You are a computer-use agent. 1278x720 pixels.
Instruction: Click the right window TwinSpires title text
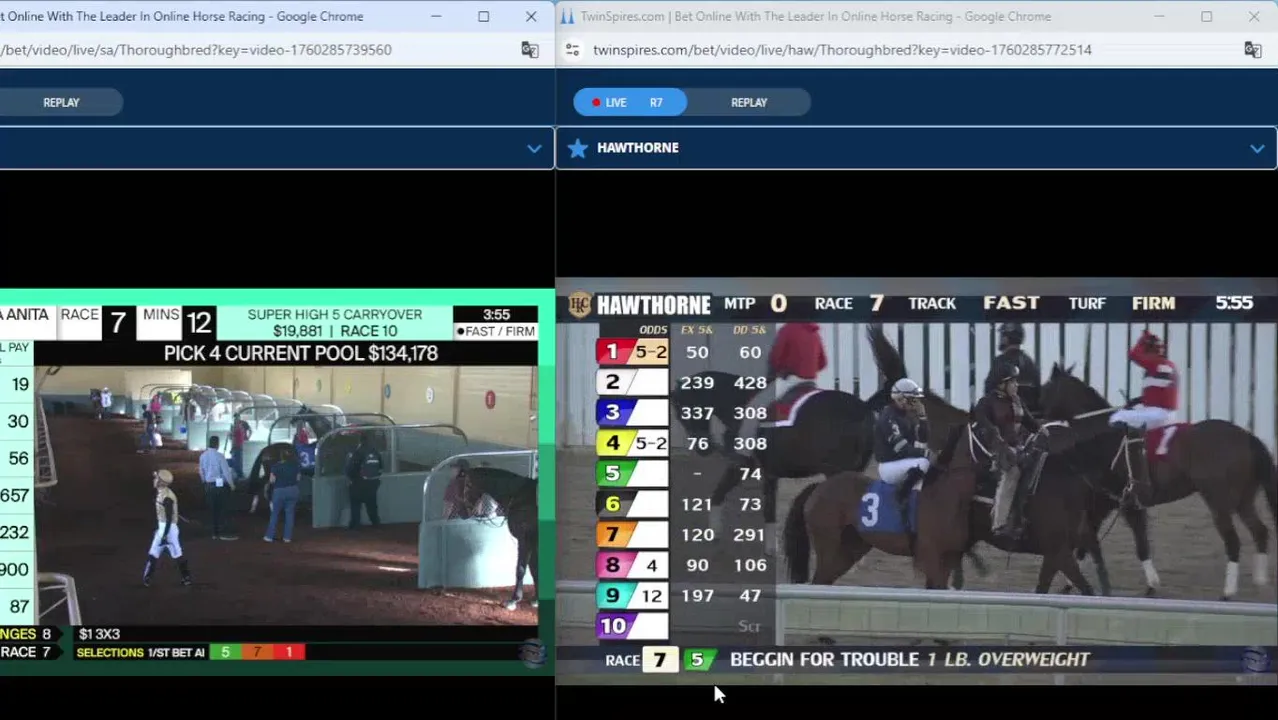click(x=816, y=16)
